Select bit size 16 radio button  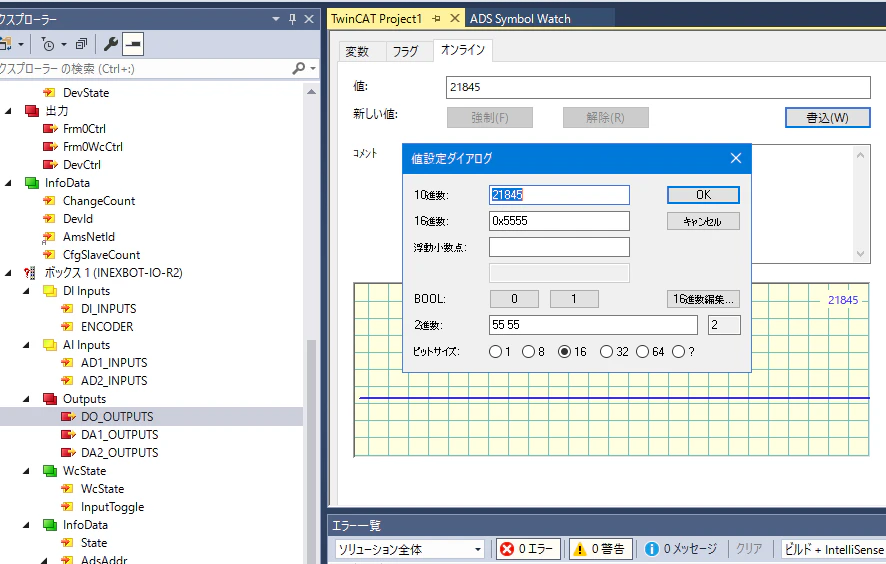(x=564, y=352)
